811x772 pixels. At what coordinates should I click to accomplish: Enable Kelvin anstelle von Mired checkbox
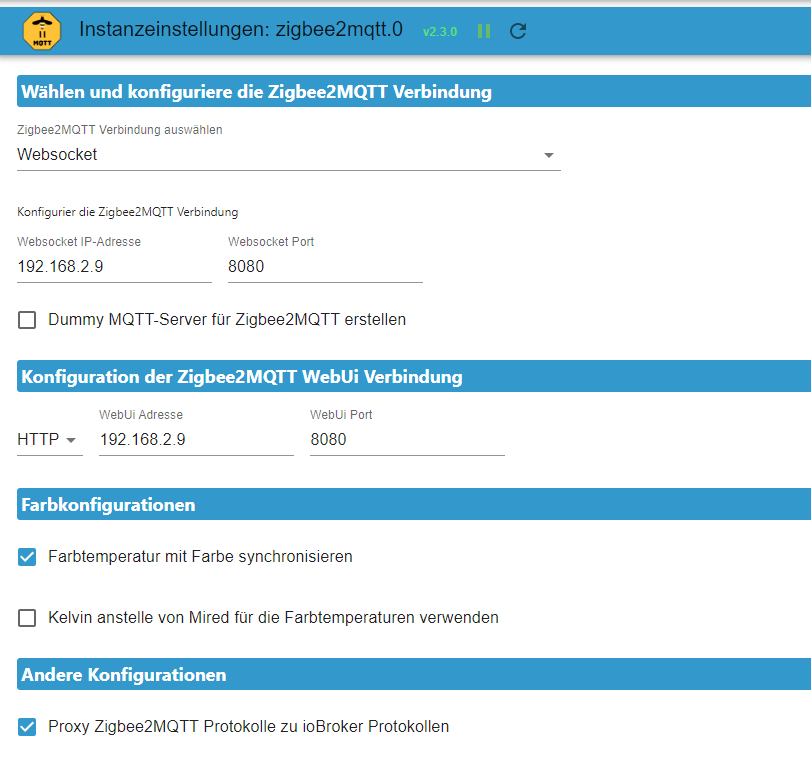(27, 618)
